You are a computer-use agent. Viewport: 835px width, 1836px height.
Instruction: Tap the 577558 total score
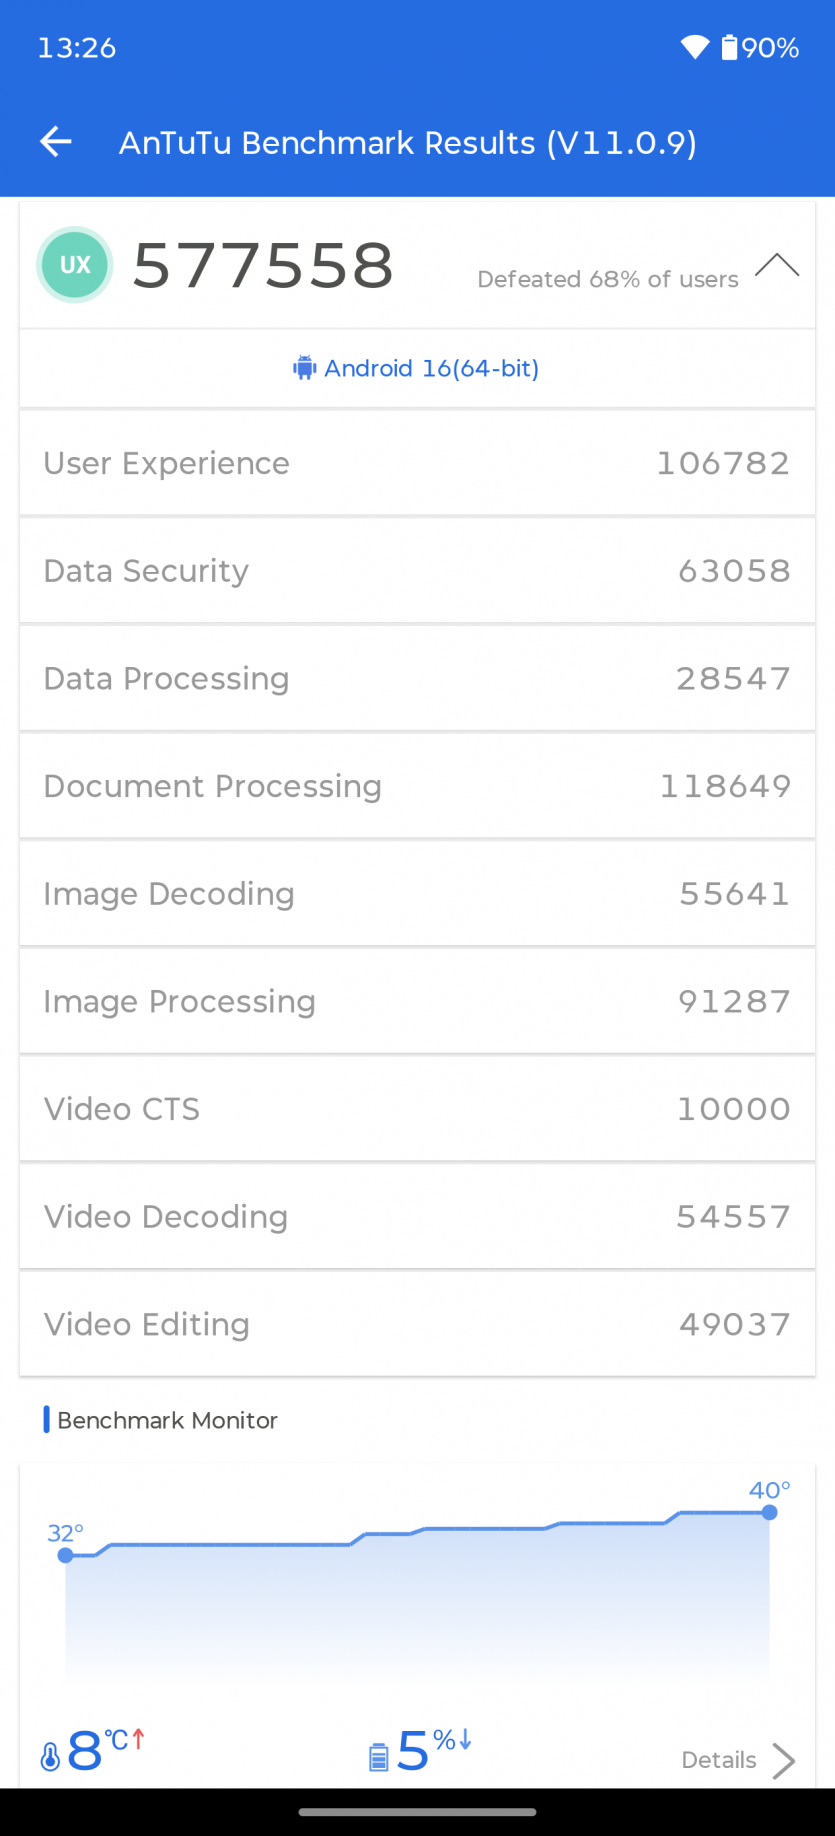pos(263,266)
